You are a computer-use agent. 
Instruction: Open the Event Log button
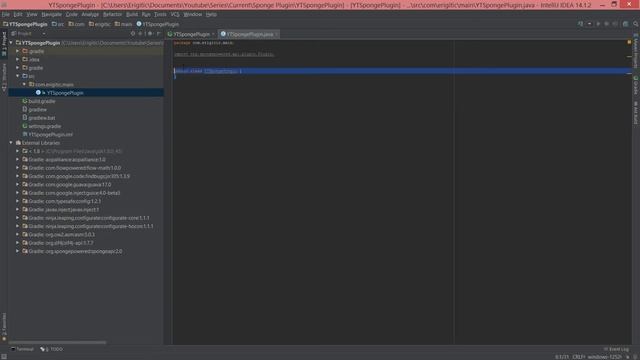[616, 349]
